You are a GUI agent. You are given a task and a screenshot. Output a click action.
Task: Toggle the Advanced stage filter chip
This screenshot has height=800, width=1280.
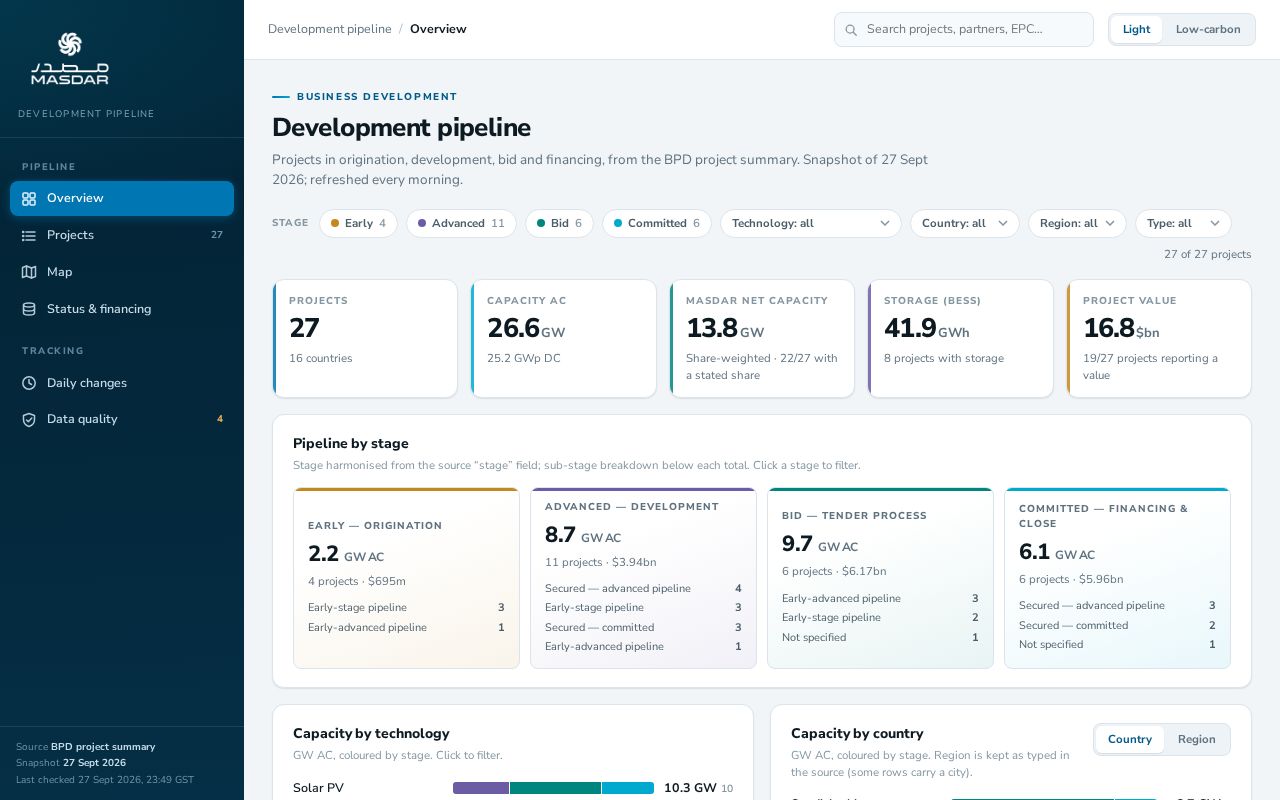[461, 223]
